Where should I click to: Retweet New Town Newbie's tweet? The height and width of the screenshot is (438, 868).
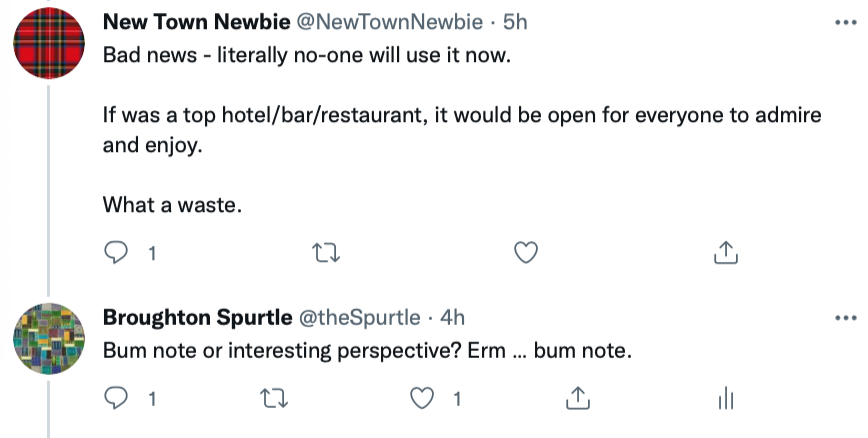pos(326,253)
